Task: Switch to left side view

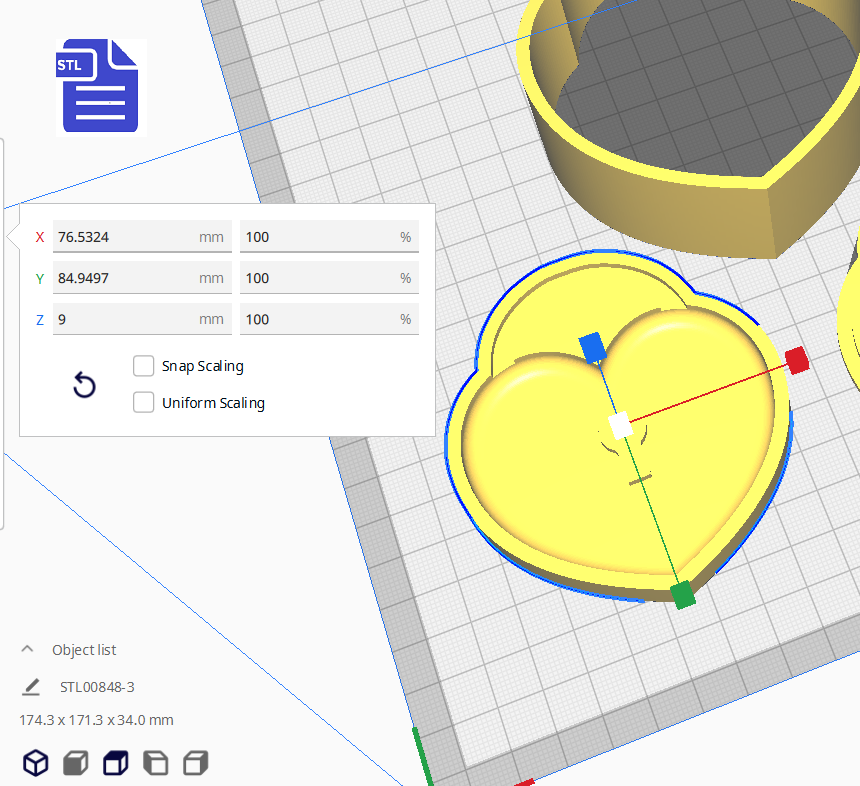Action: 156,764
